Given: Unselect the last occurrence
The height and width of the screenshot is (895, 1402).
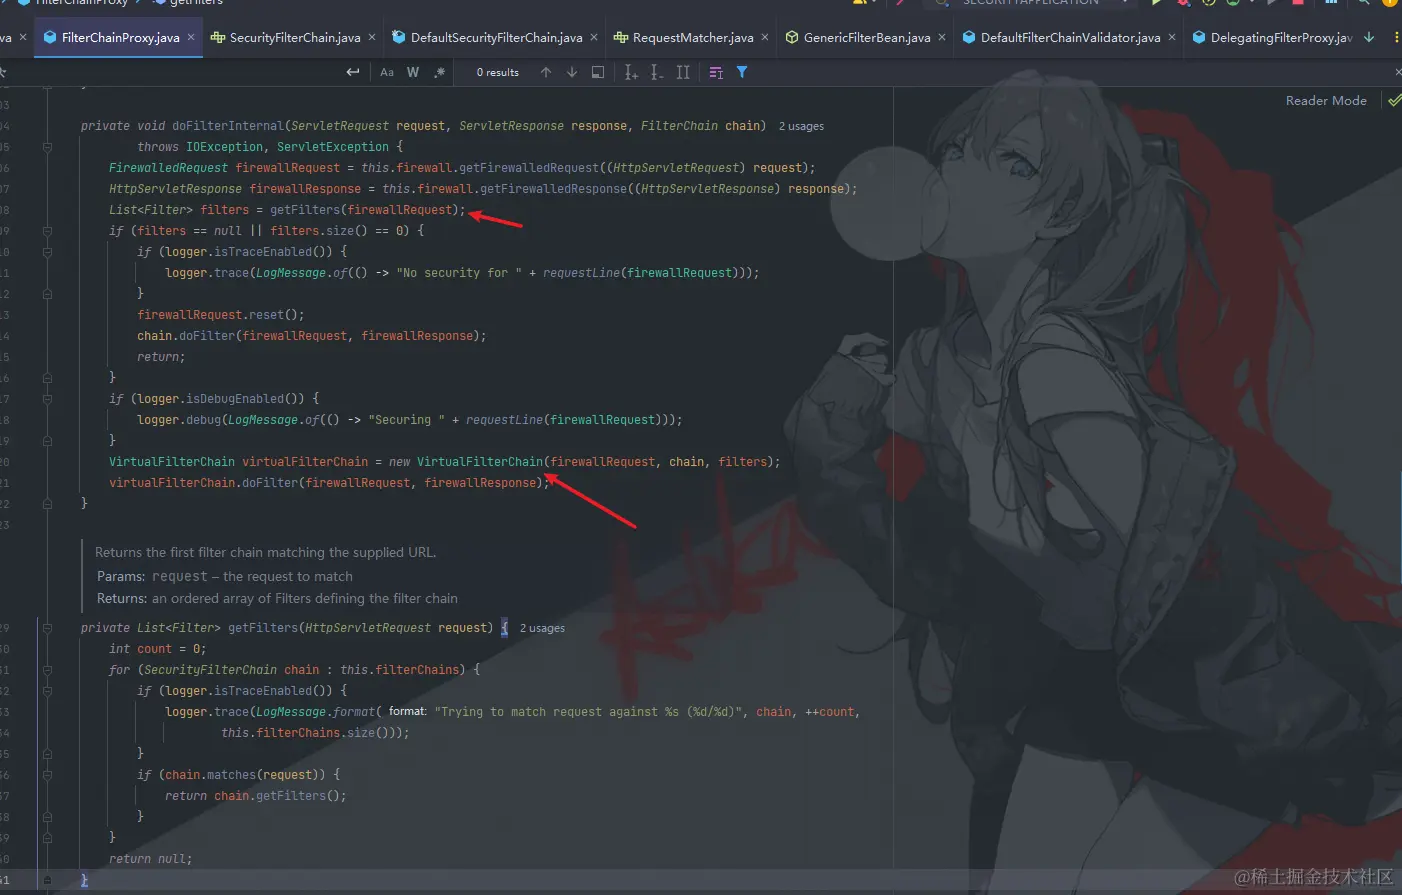Looking at the screenshot, I should (x=657, y=72).
